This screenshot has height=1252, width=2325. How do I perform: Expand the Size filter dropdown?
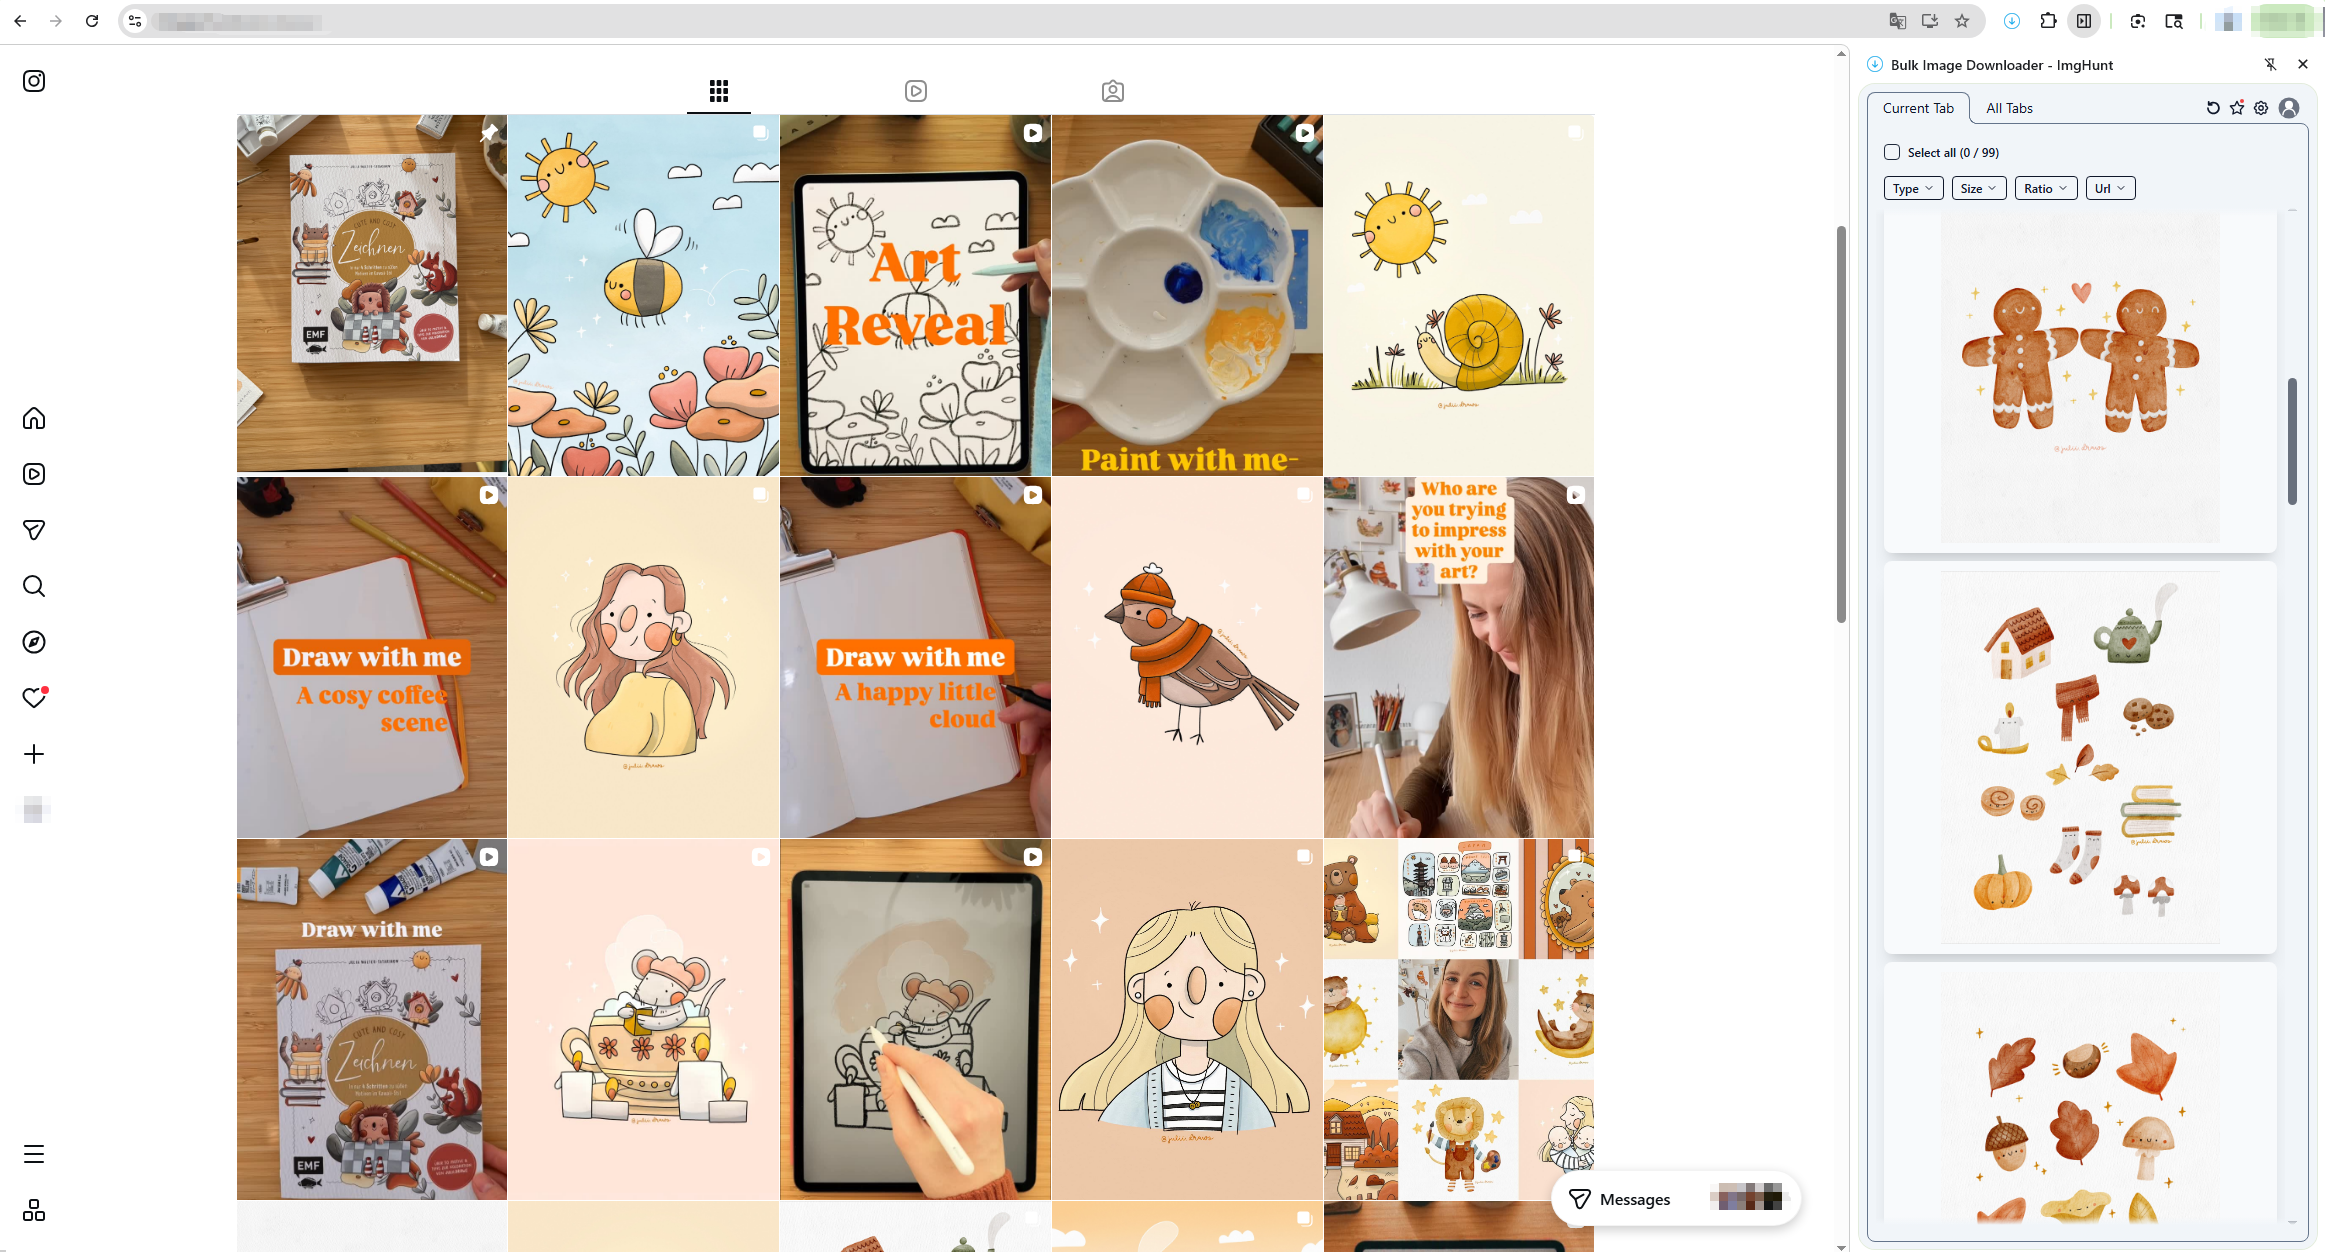[x=1978, y=188]
